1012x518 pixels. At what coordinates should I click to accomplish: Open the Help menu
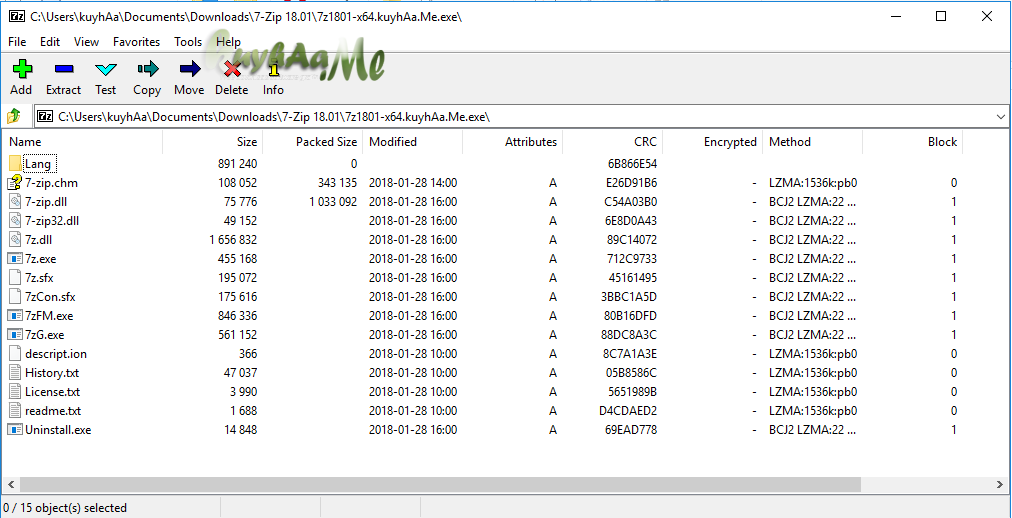(228, 42)
